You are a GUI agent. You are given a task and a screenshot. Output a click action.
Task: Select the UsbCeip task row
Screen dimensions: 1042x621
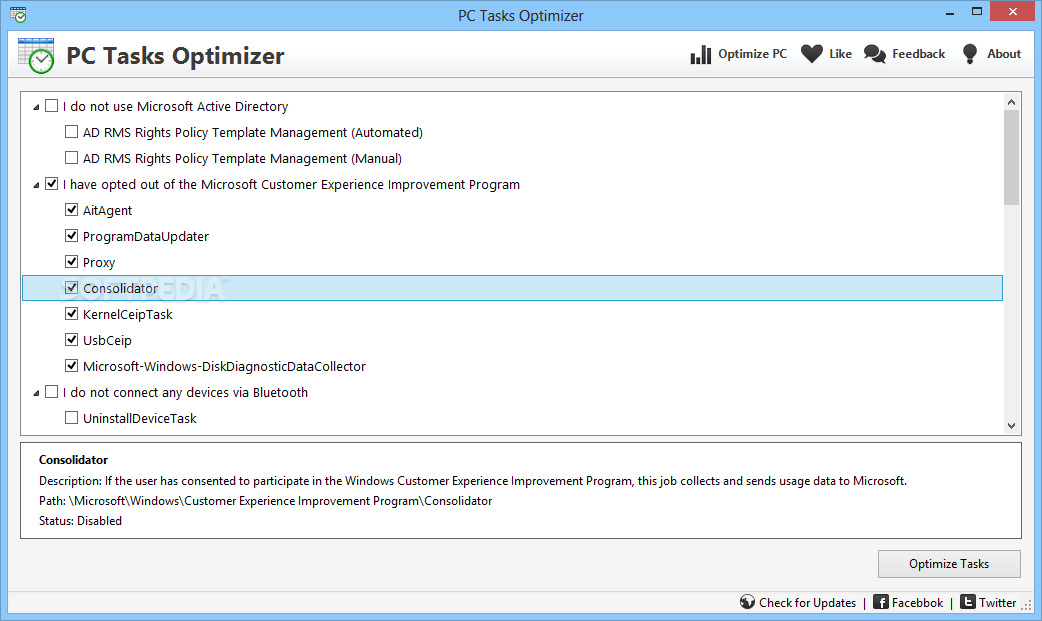click(x=107, y=340)
